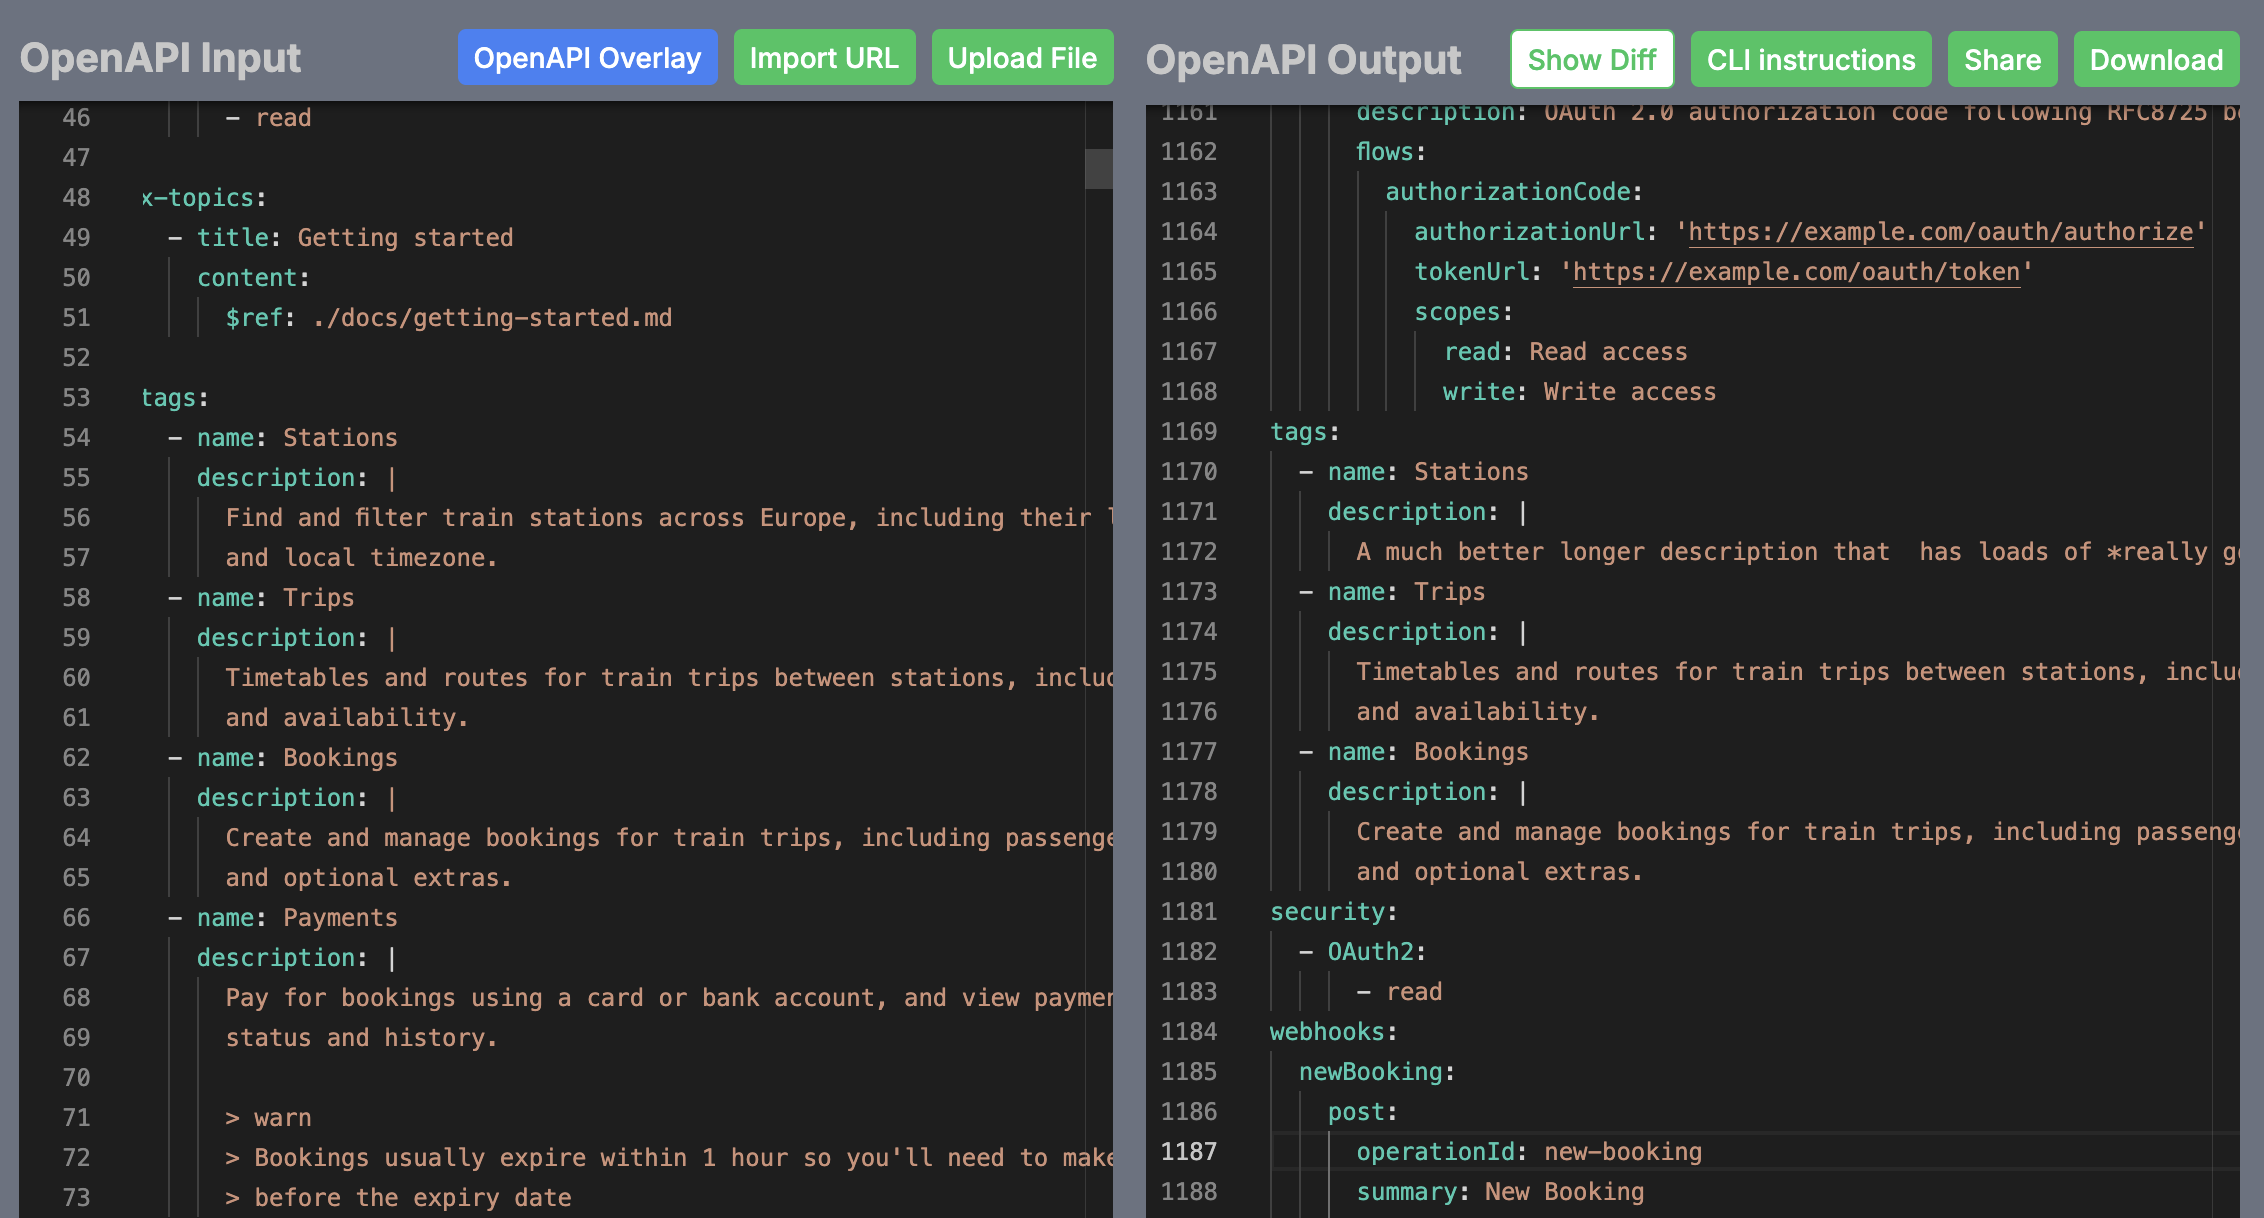Viewport: 2264px width, 1218px height.
Task: Click line number 53 in input editor
Action: pos(76,398)
